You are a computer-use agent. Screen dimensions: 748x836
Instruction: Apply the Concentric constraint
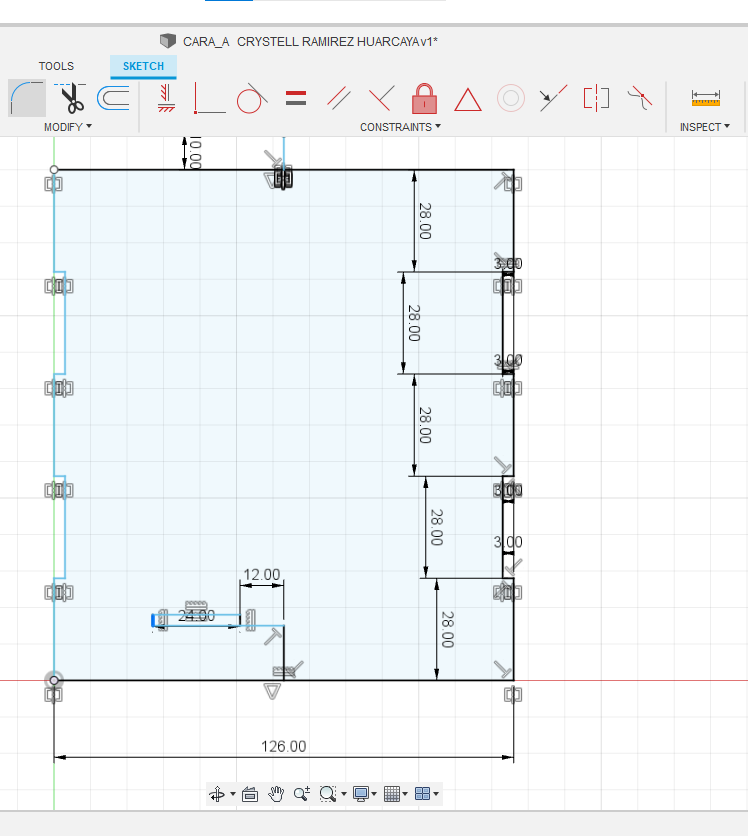tap(511, 98)
